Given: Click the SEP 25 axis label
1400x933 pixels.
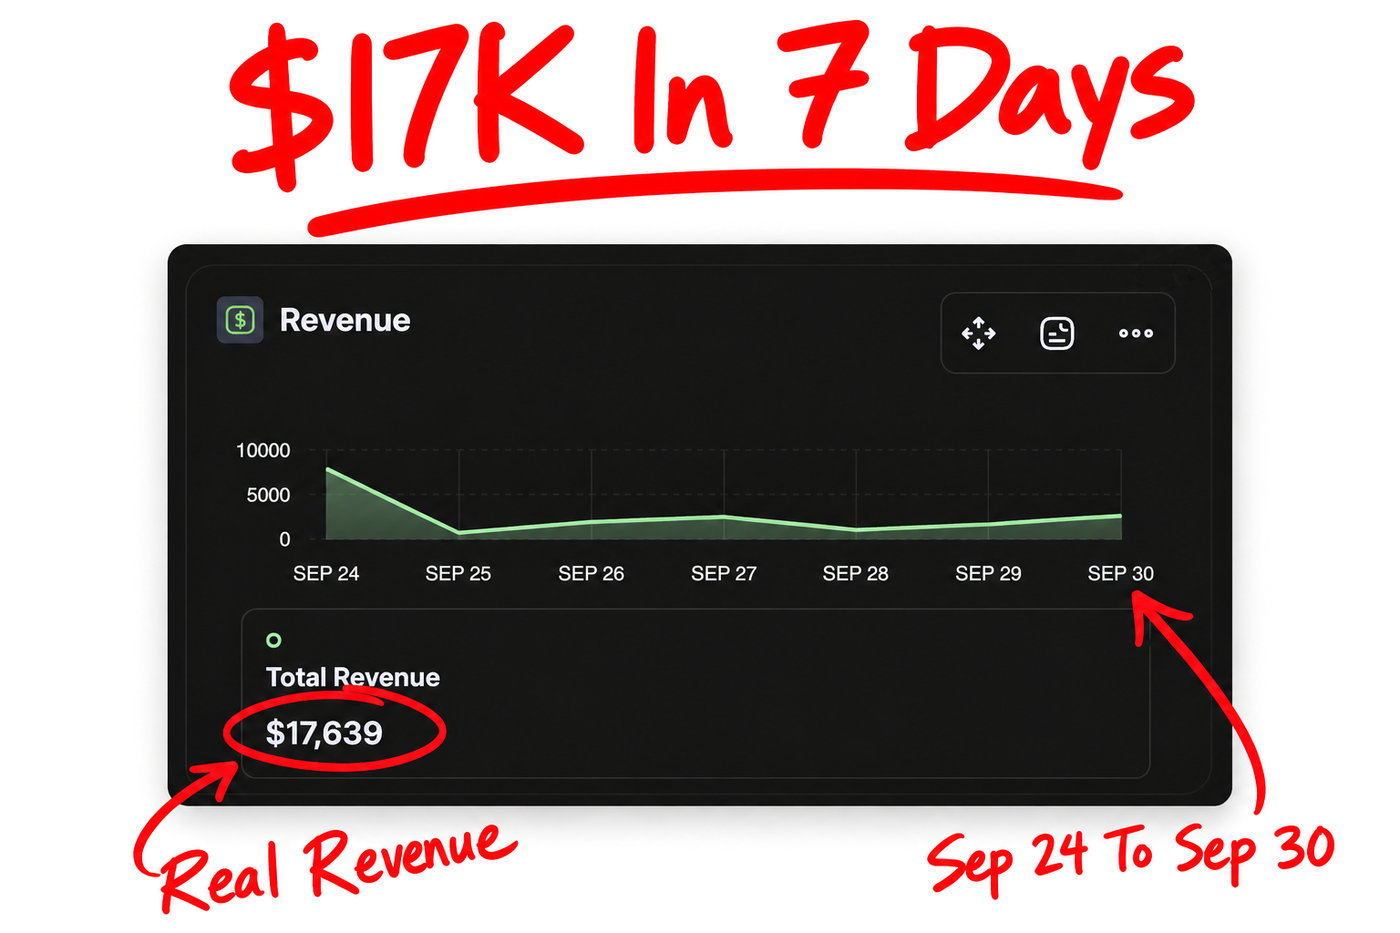Looking at the screenshot, I should pos(458,574).
